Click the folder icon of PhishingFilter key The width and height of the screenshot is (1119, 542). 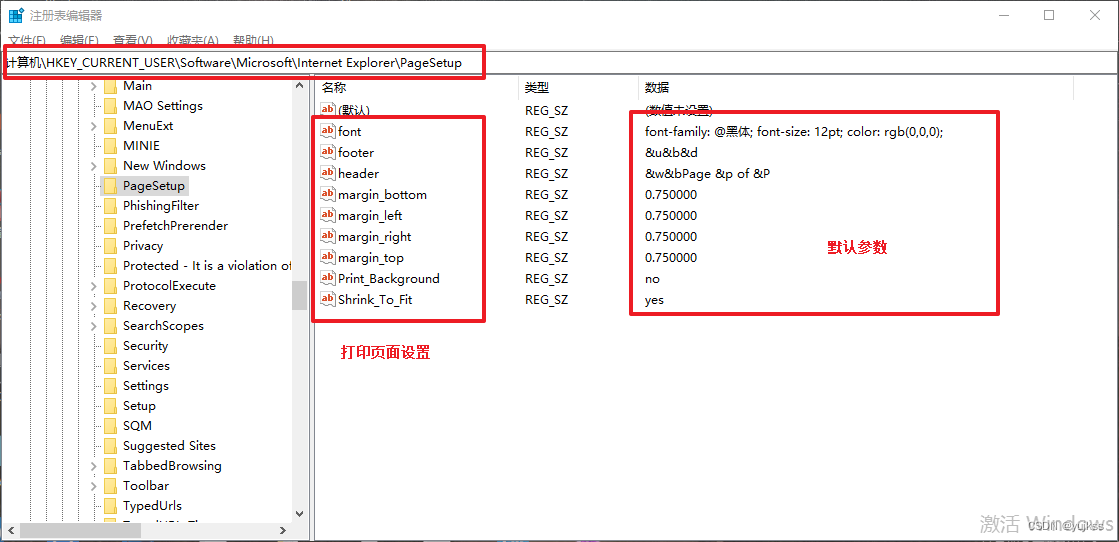[x=109, y=206]
